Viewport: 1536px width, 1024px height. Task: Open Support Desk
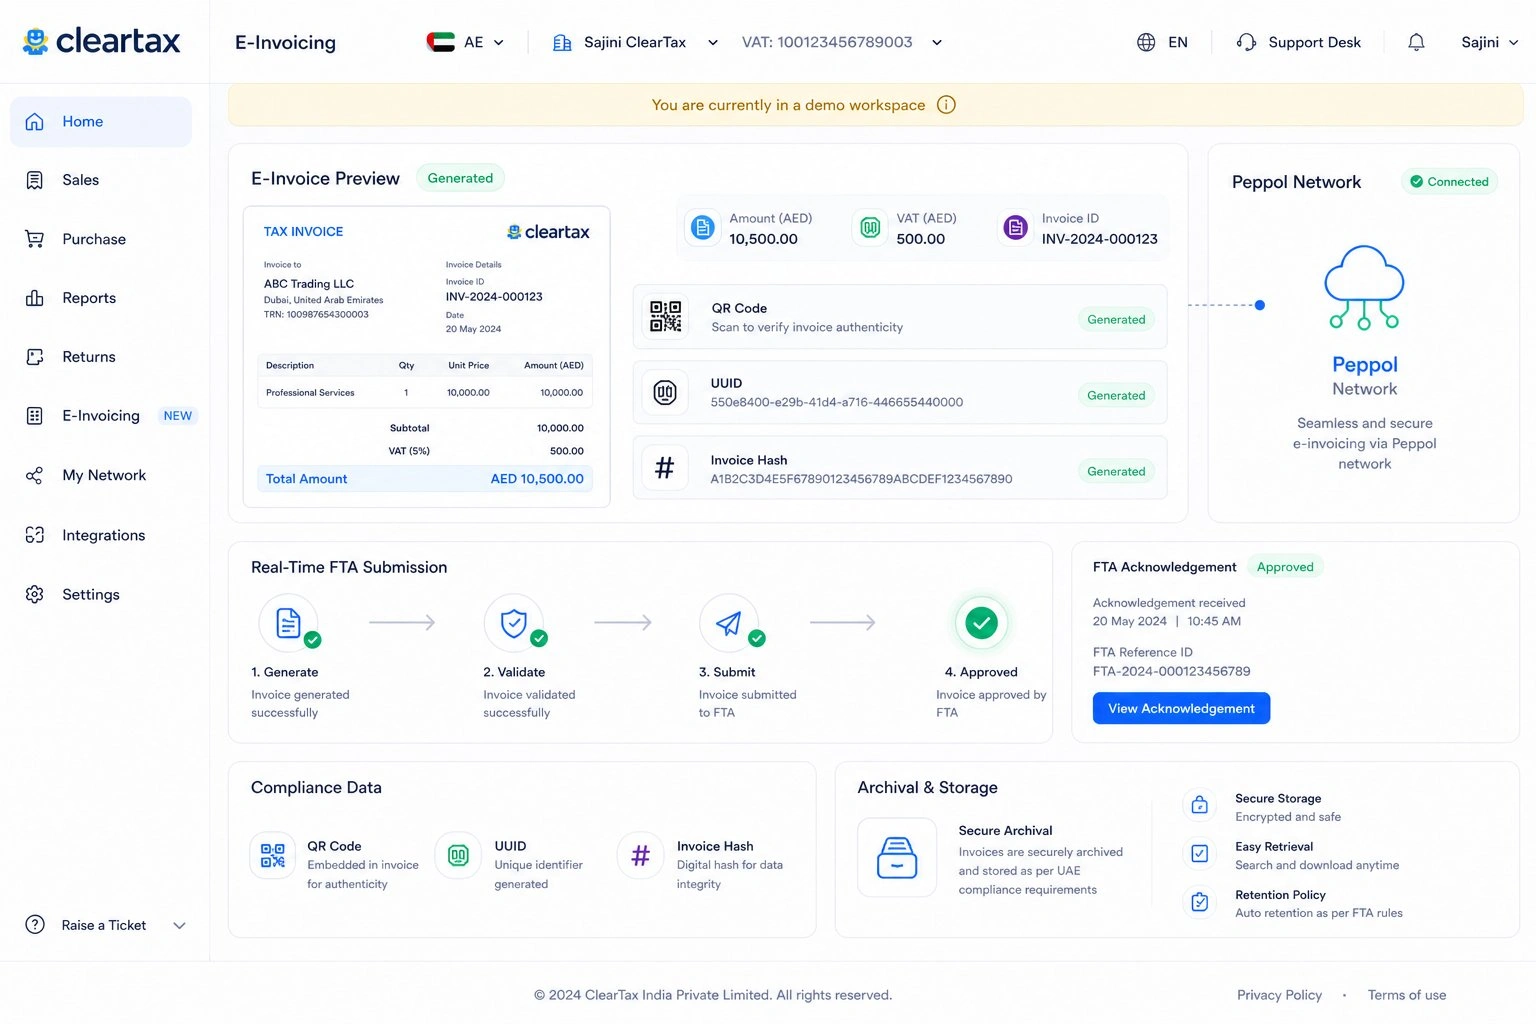click(1298, 42)
